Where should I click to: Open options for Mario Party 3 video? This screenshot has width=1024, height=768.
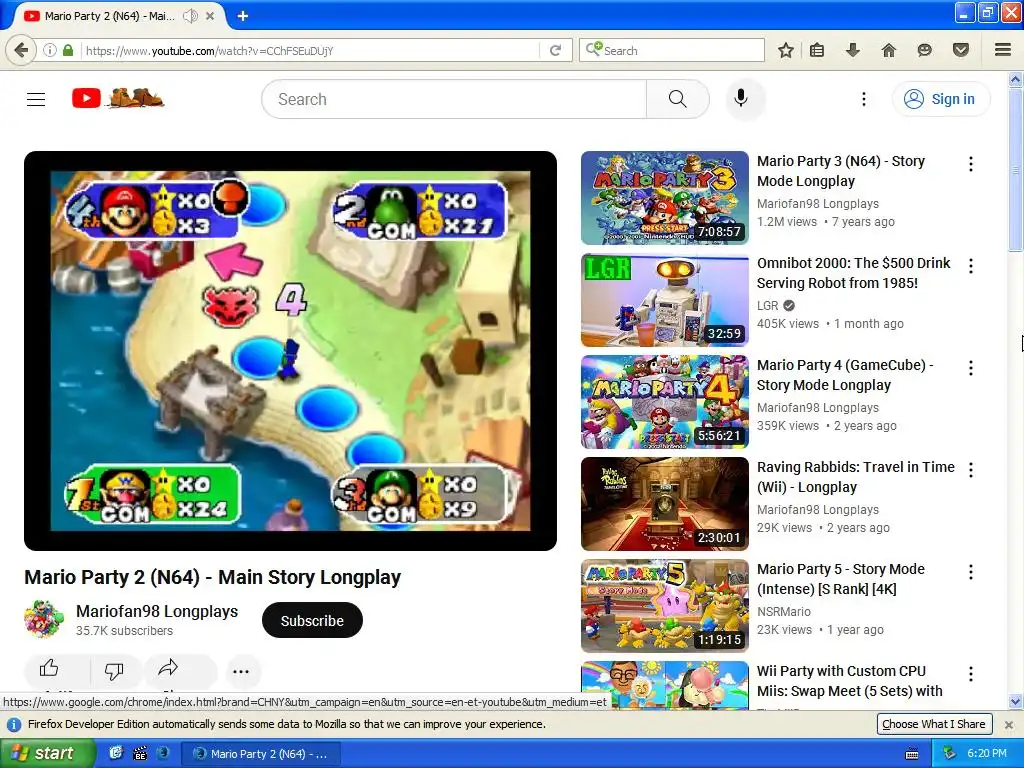pos(971,164)
